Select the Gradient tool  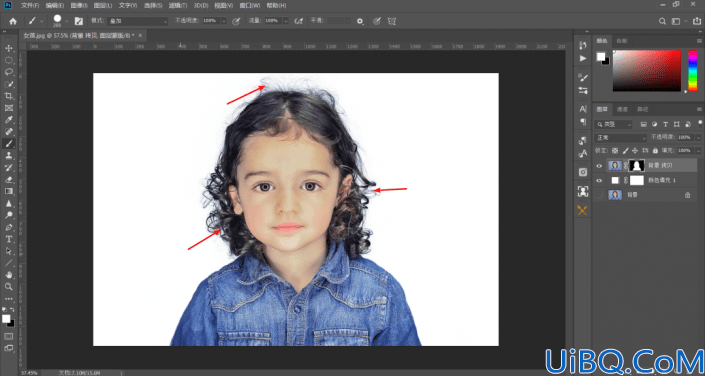click(9, 191)
